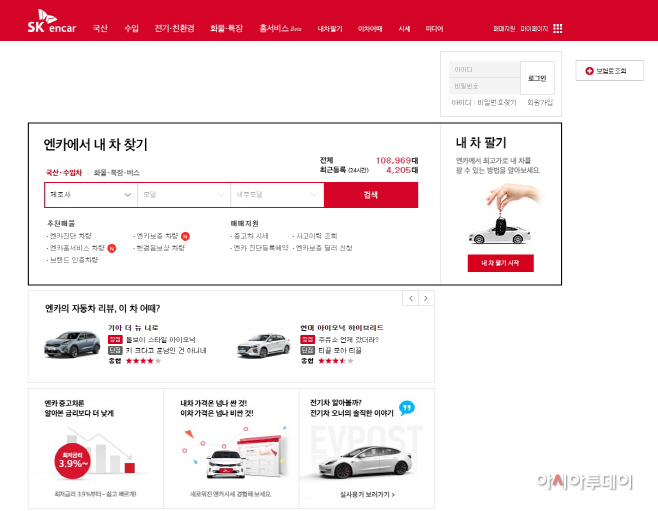Open the 사고이력 조회 link

coord(316,236)
